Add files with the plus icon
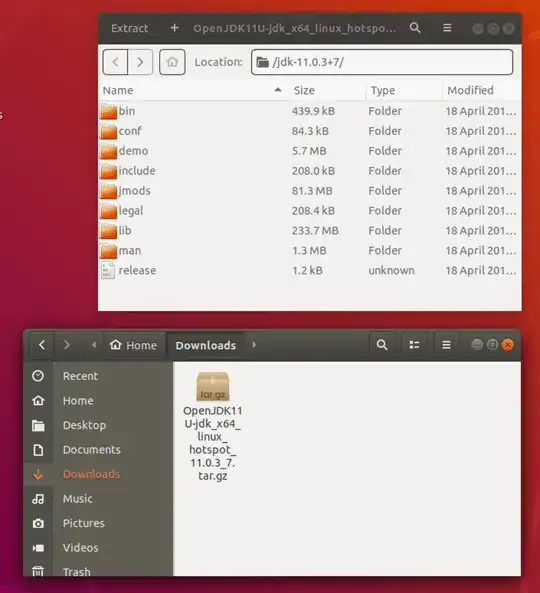This screenshot has height=593, width=540. pos(174,28)
